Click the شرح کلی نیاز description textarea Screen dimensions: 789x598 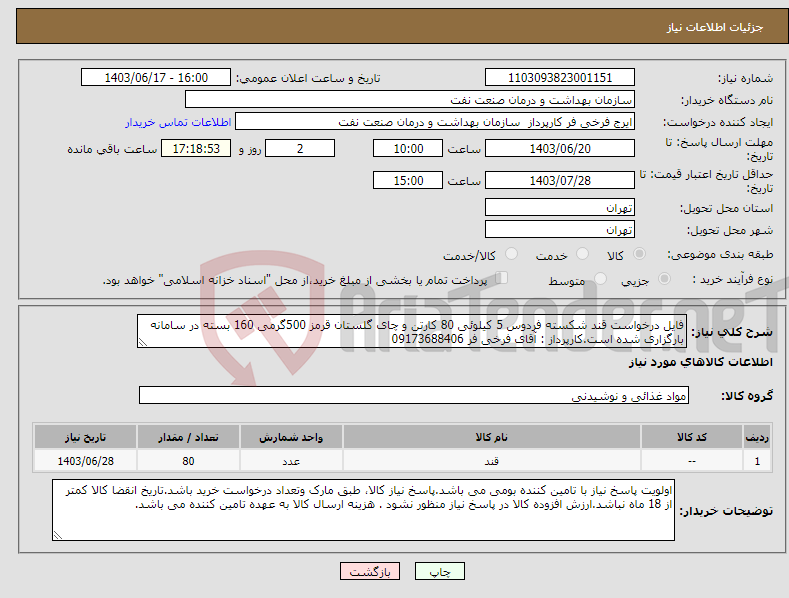(412, 331)
